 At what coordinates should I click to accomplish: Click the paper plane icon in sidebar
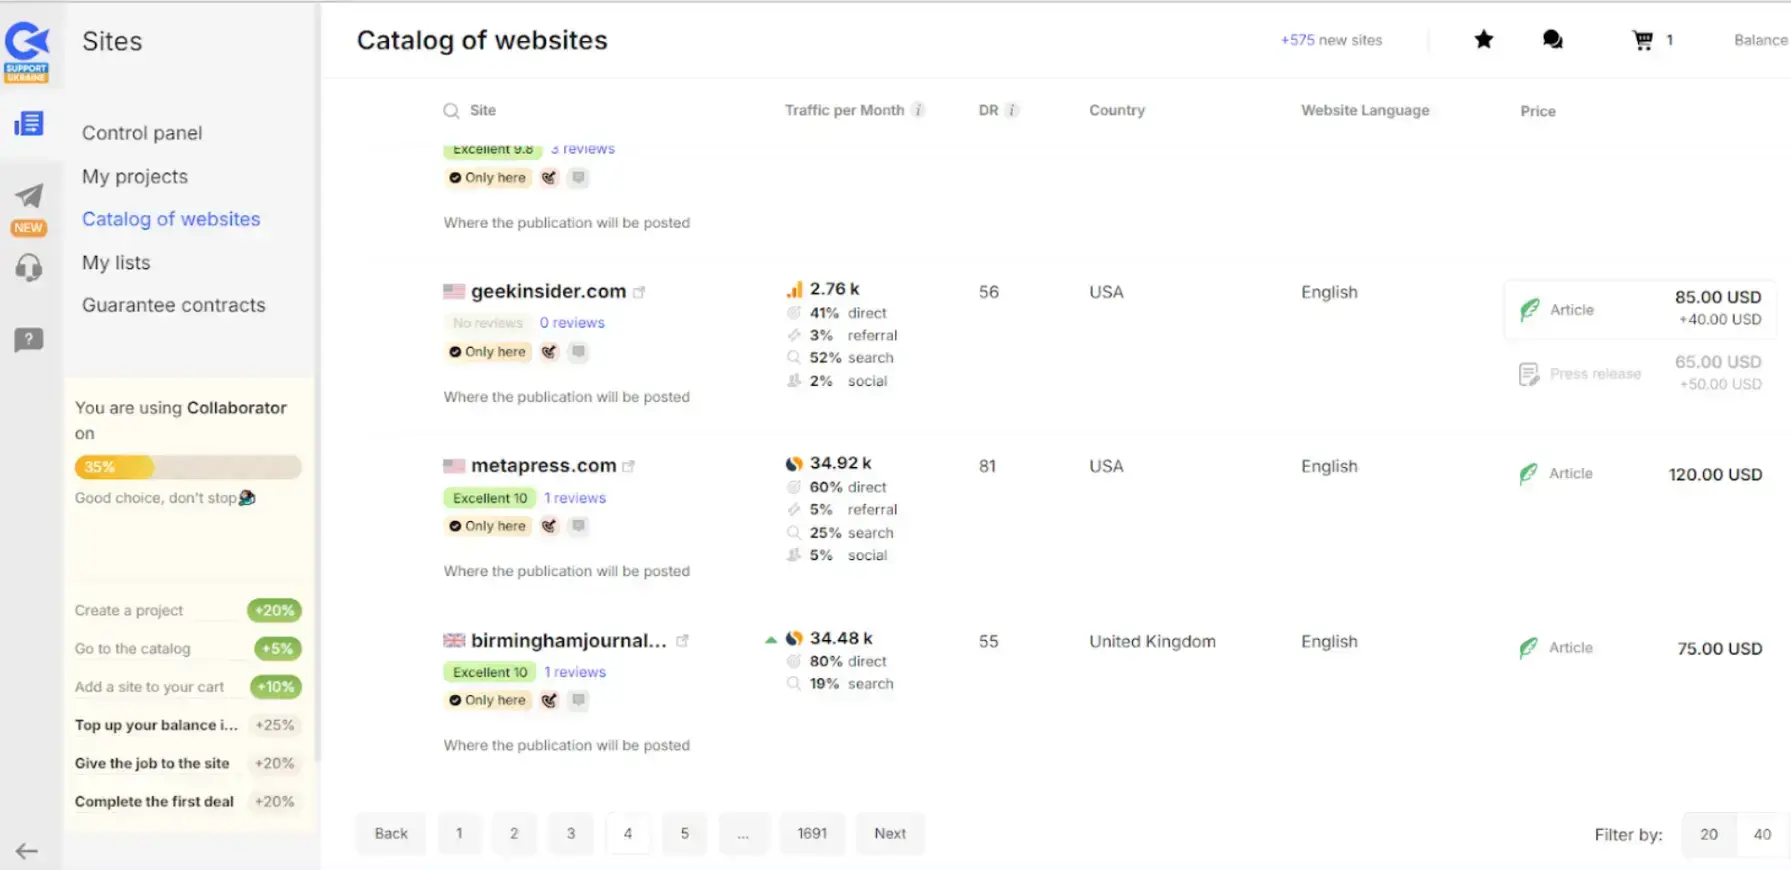tap(29, 196)
